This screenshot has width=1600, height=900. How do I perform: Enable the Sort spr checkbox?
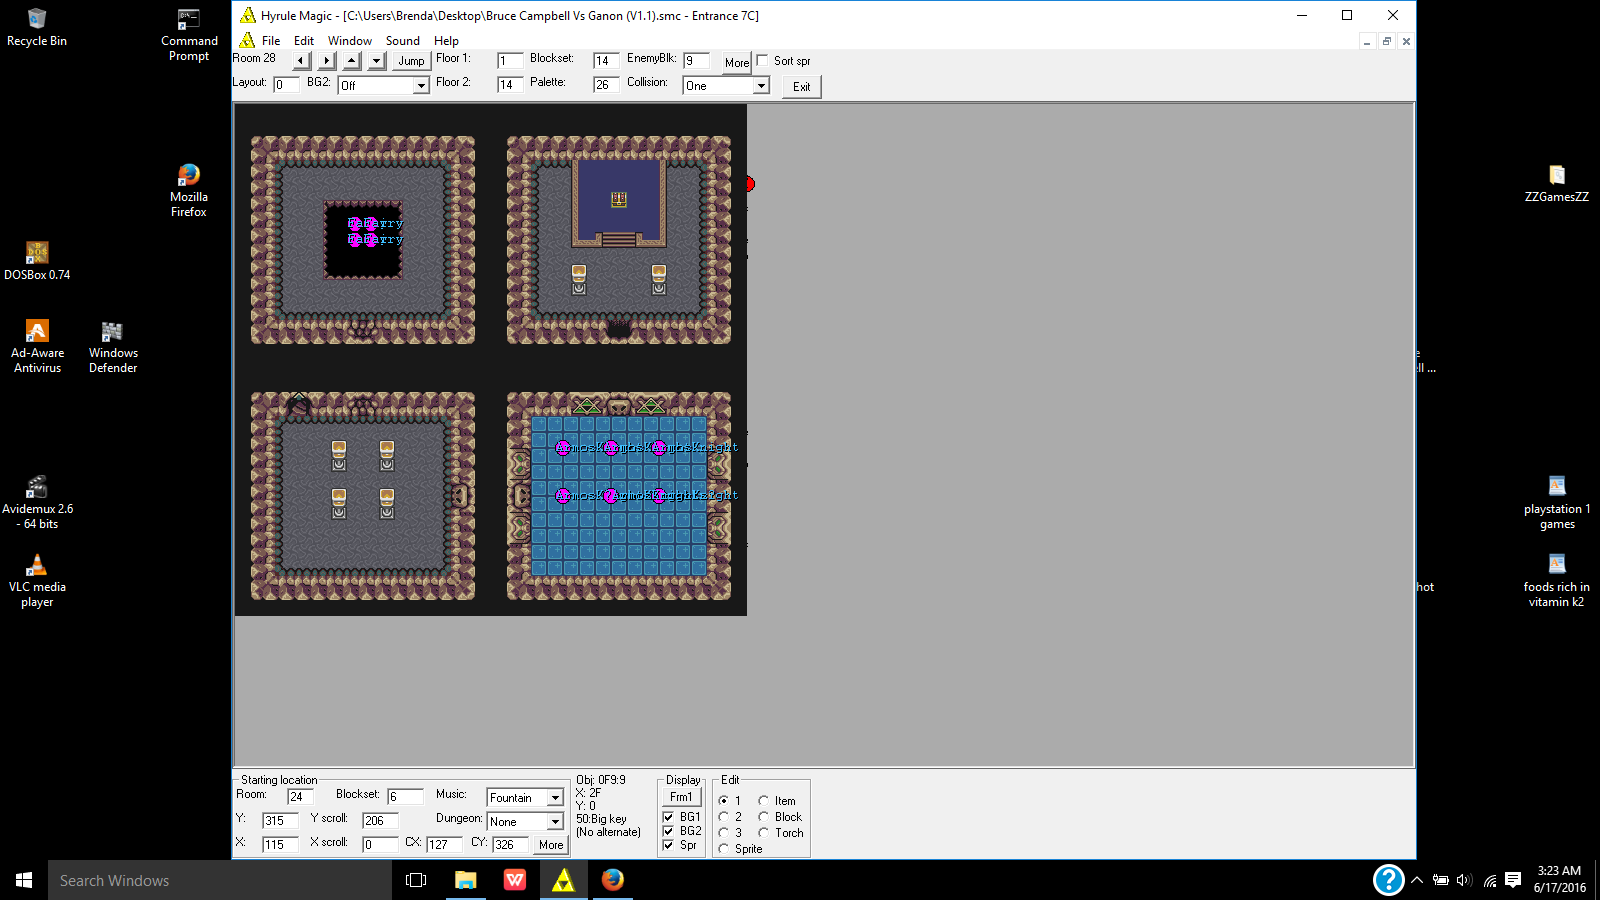(762, 61)
